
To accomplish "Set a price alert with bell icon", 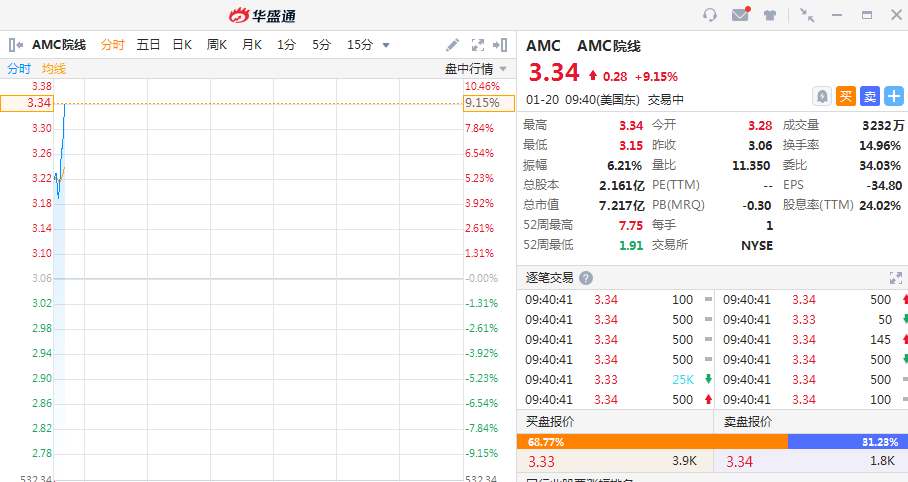I will click(822, 96).
